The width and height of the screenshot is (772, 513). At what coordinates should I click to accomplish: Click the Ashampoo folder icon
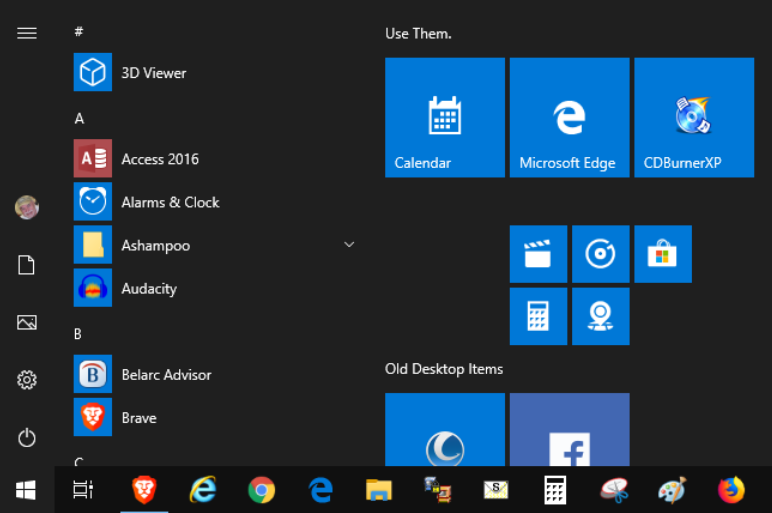(x=93, y=245)
